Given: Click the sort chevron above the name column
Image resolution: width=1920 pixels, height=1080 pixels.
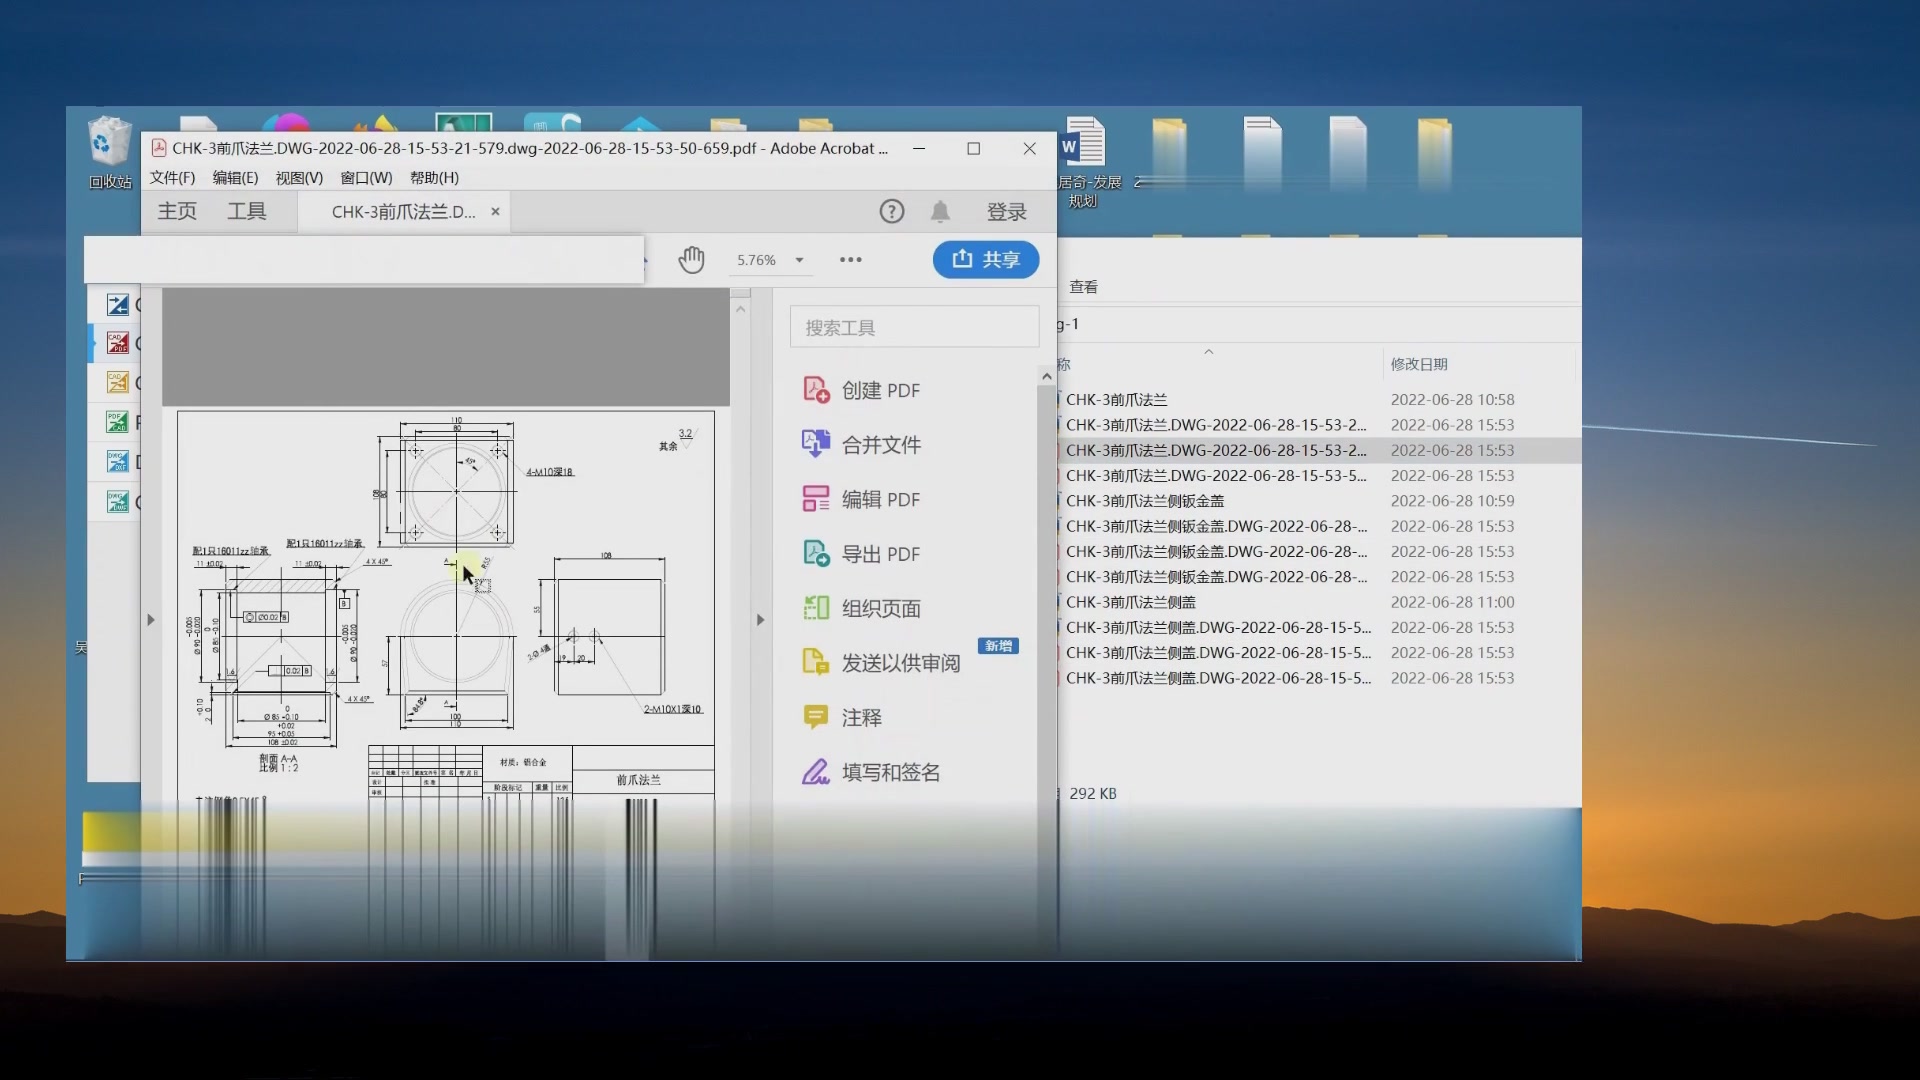Looking at the screenshot, I should (x=1208, y=352).
